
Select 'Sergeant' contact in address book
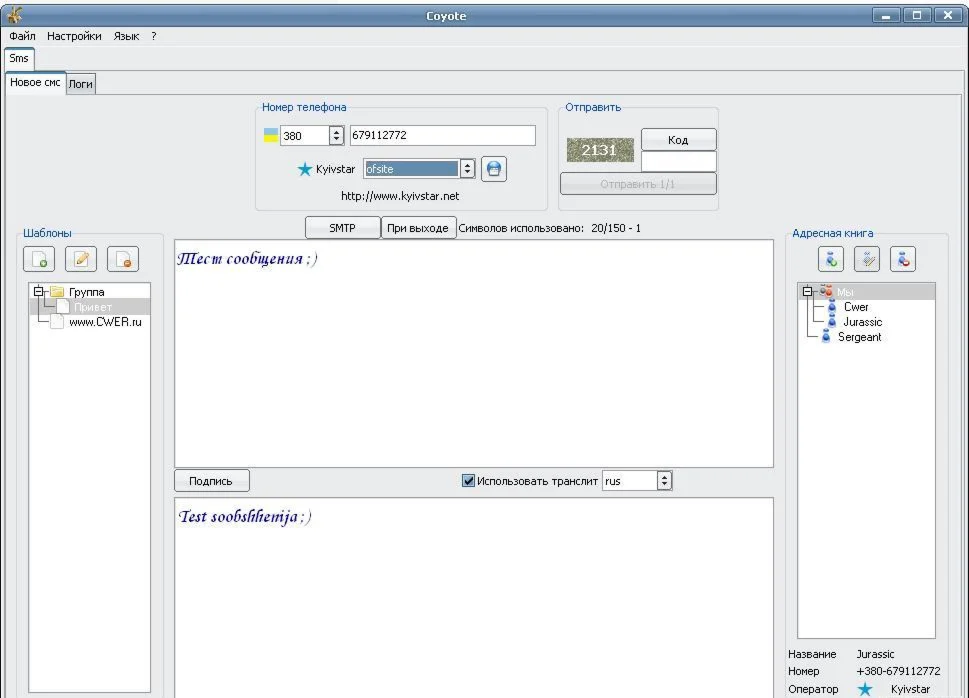click(x=859, y=337)
